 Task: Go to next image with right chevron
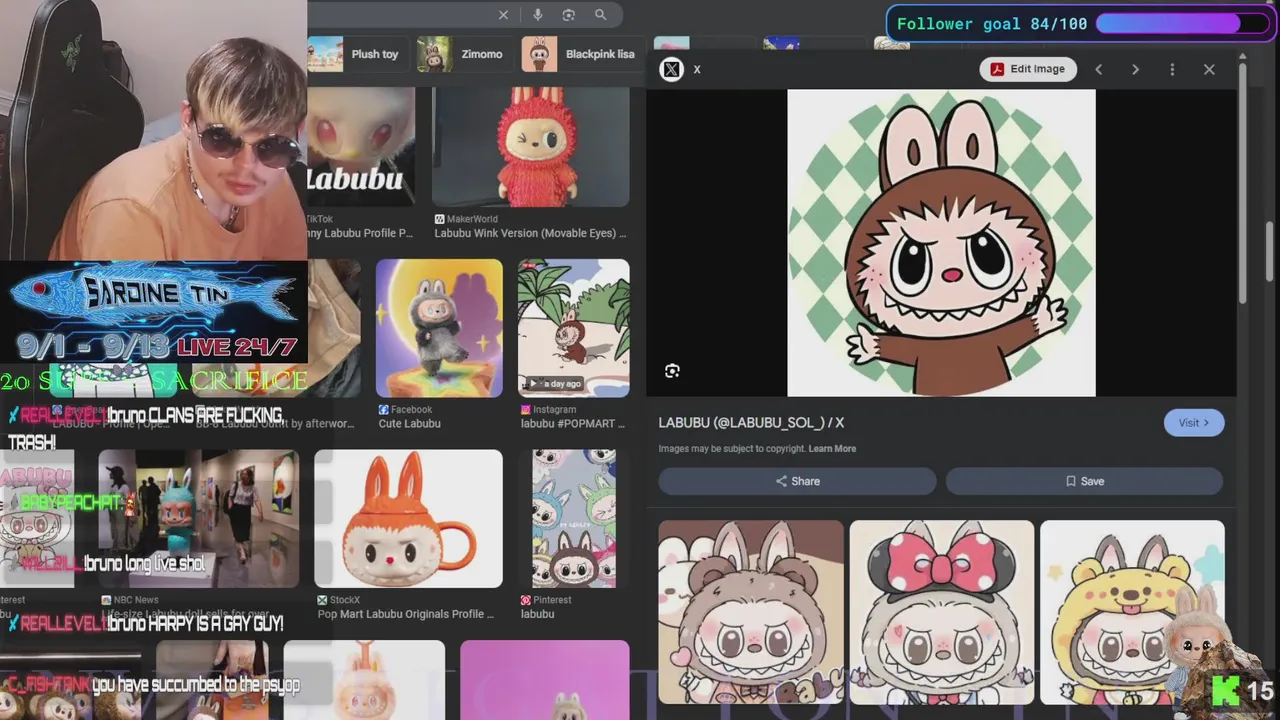(x=1135, y=69)
